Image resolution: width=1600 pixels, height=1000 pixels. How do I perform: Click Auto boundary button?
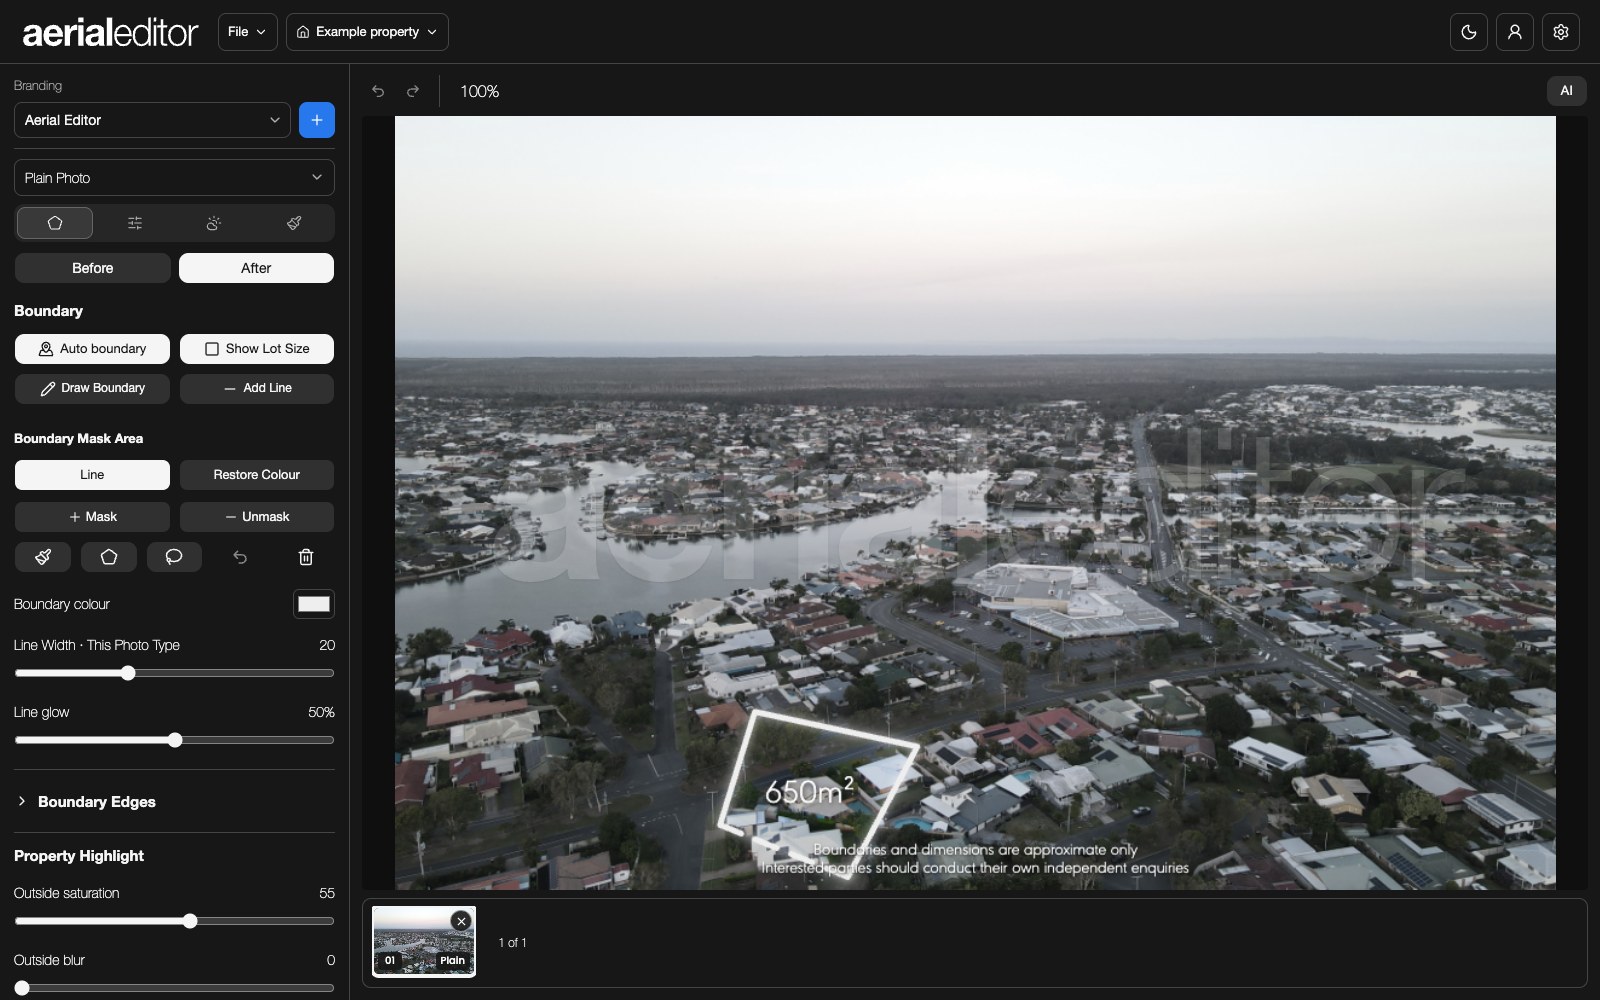(x=92, y=349)
